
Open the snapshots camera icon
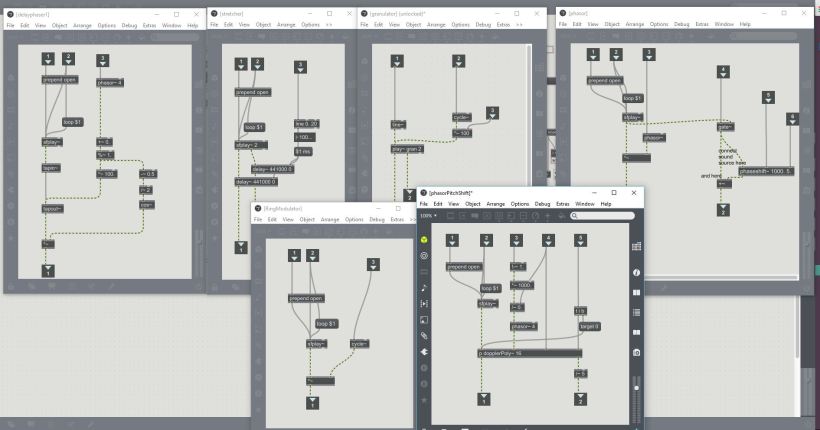point(636,352)
